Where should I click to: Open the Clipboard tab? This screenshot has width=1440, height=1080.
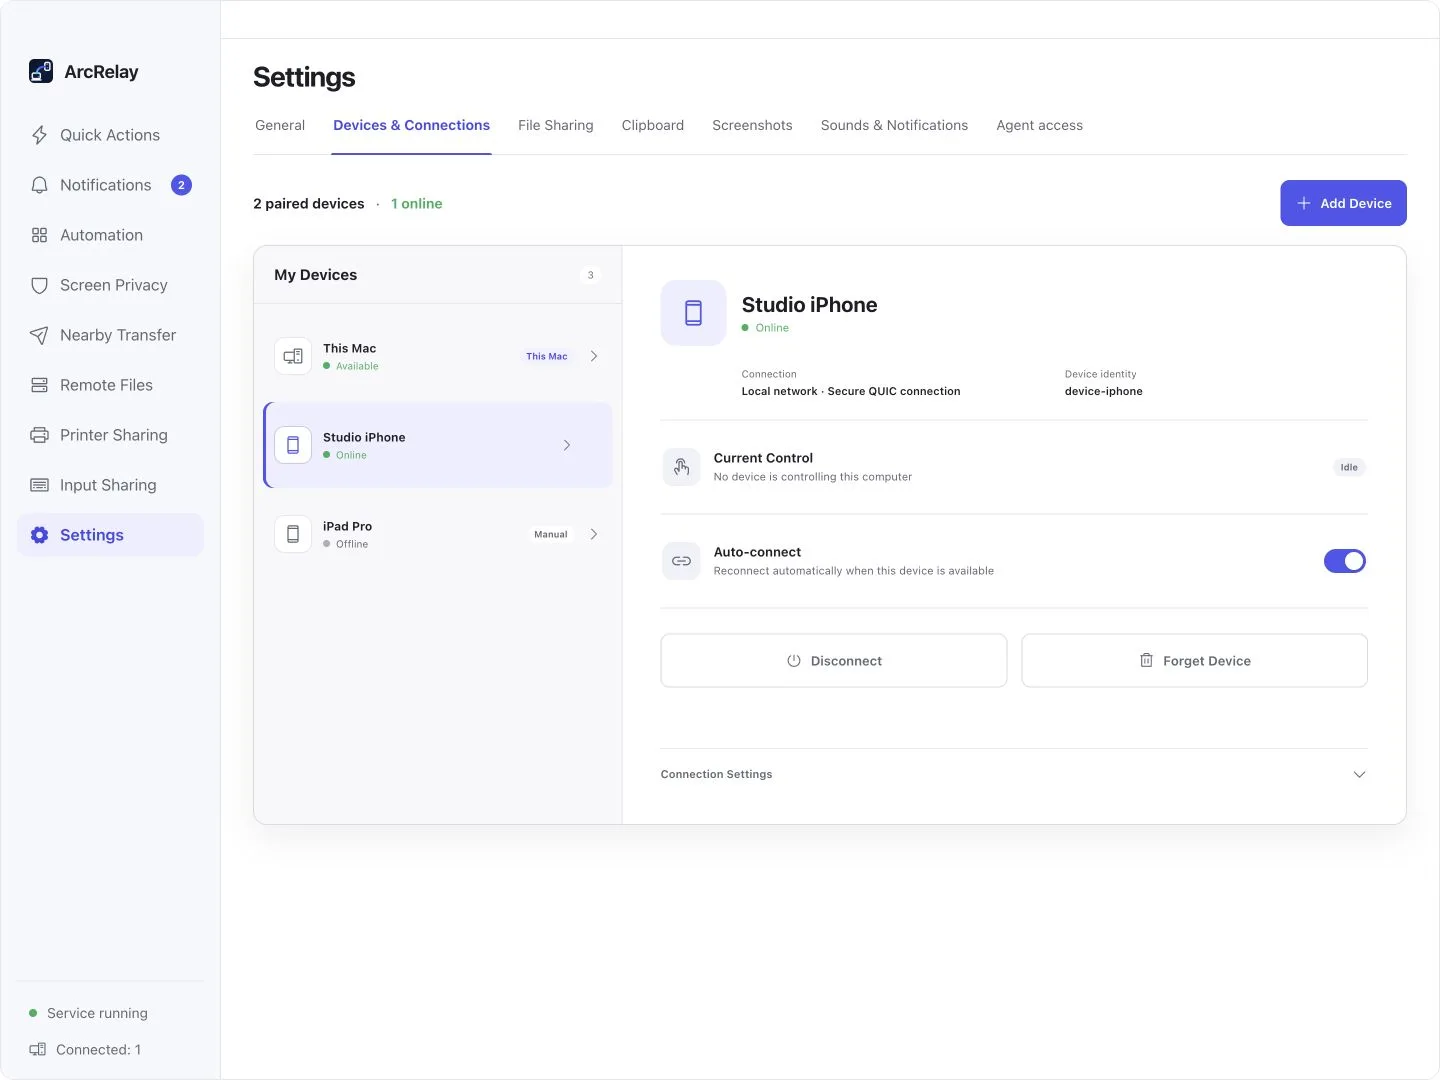click(652, 125)
